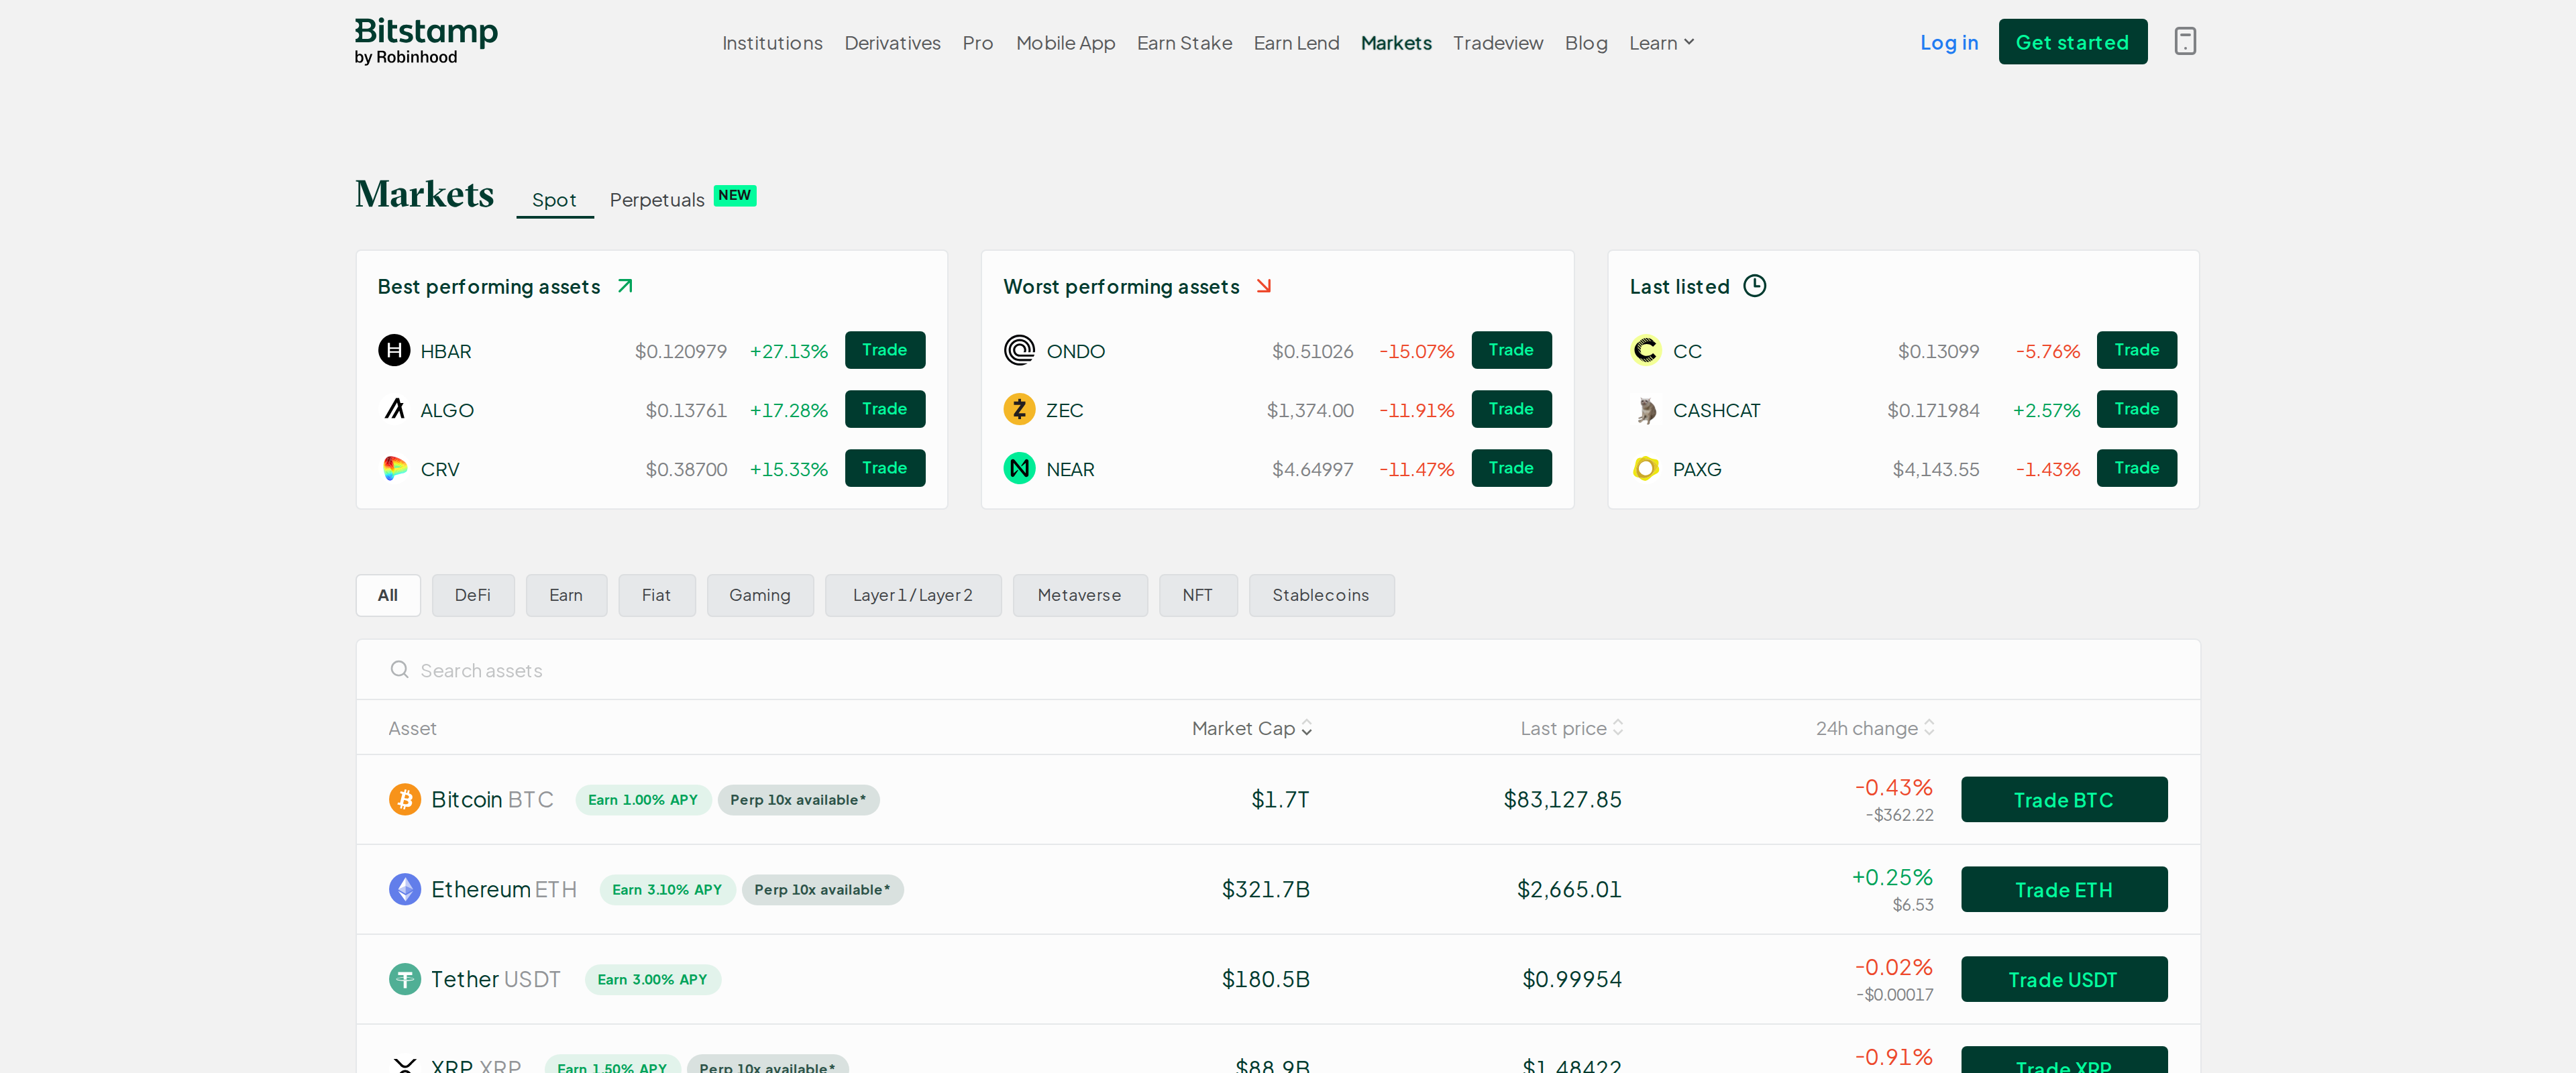Click the Tether logo icon
Viewport: 2576px width, 1073px height.
pos(404,979)
